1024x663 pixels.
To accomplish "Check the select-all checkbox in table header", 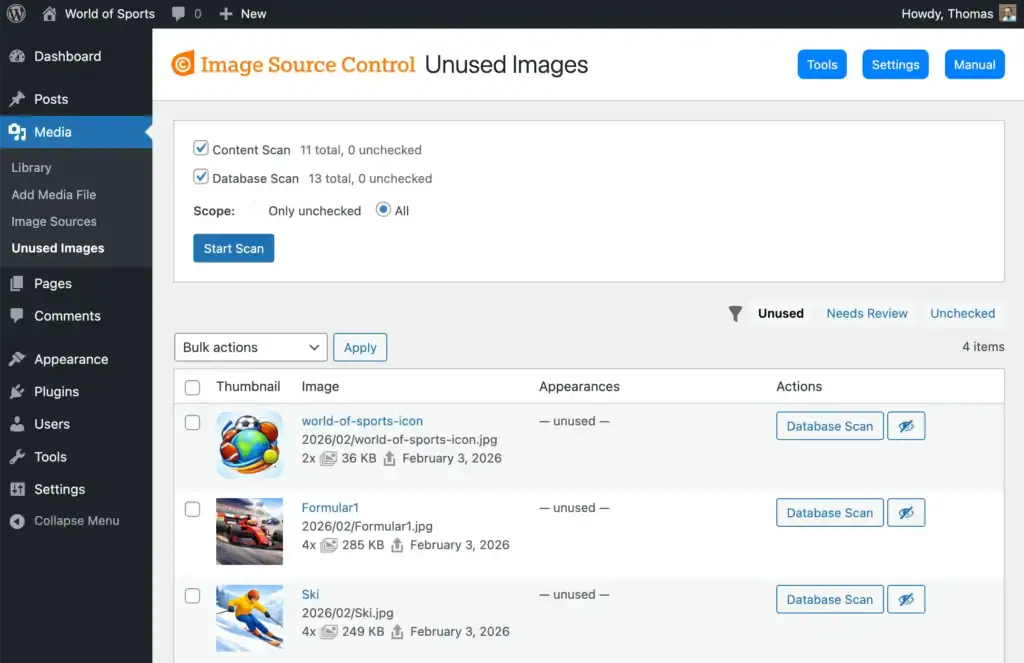I will (x=193, y=386).
